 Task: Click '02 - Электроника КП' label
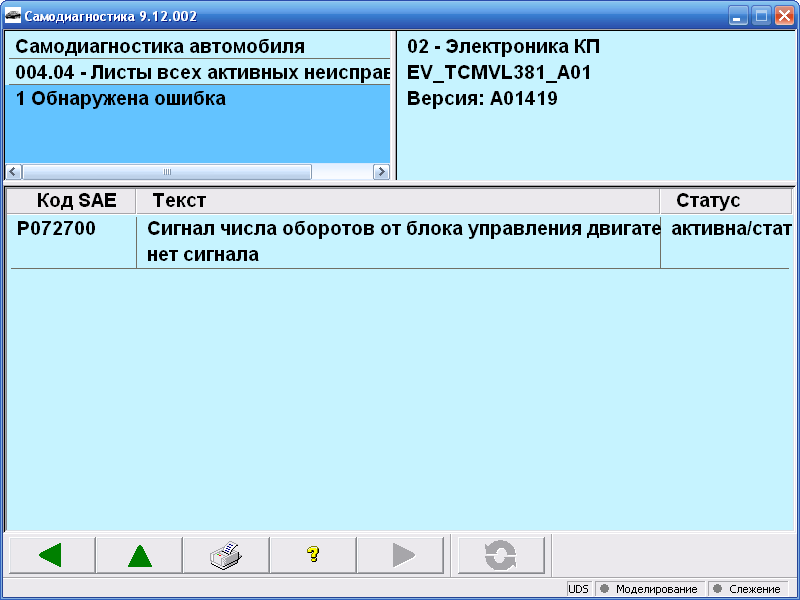click(x=504, y=46)
